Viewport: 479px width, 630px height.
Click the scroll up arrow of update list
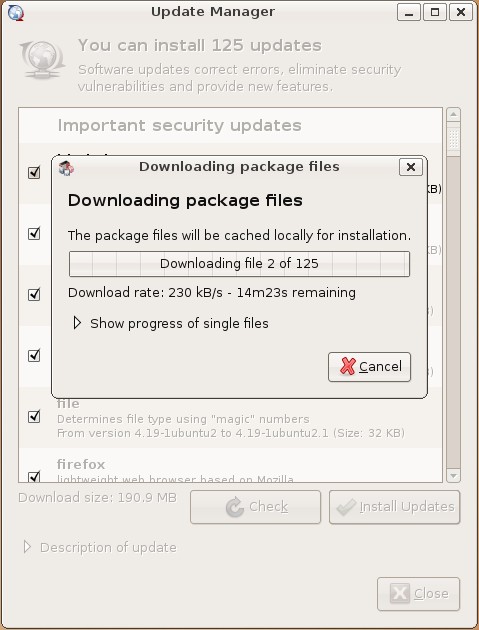pos(453,115)
